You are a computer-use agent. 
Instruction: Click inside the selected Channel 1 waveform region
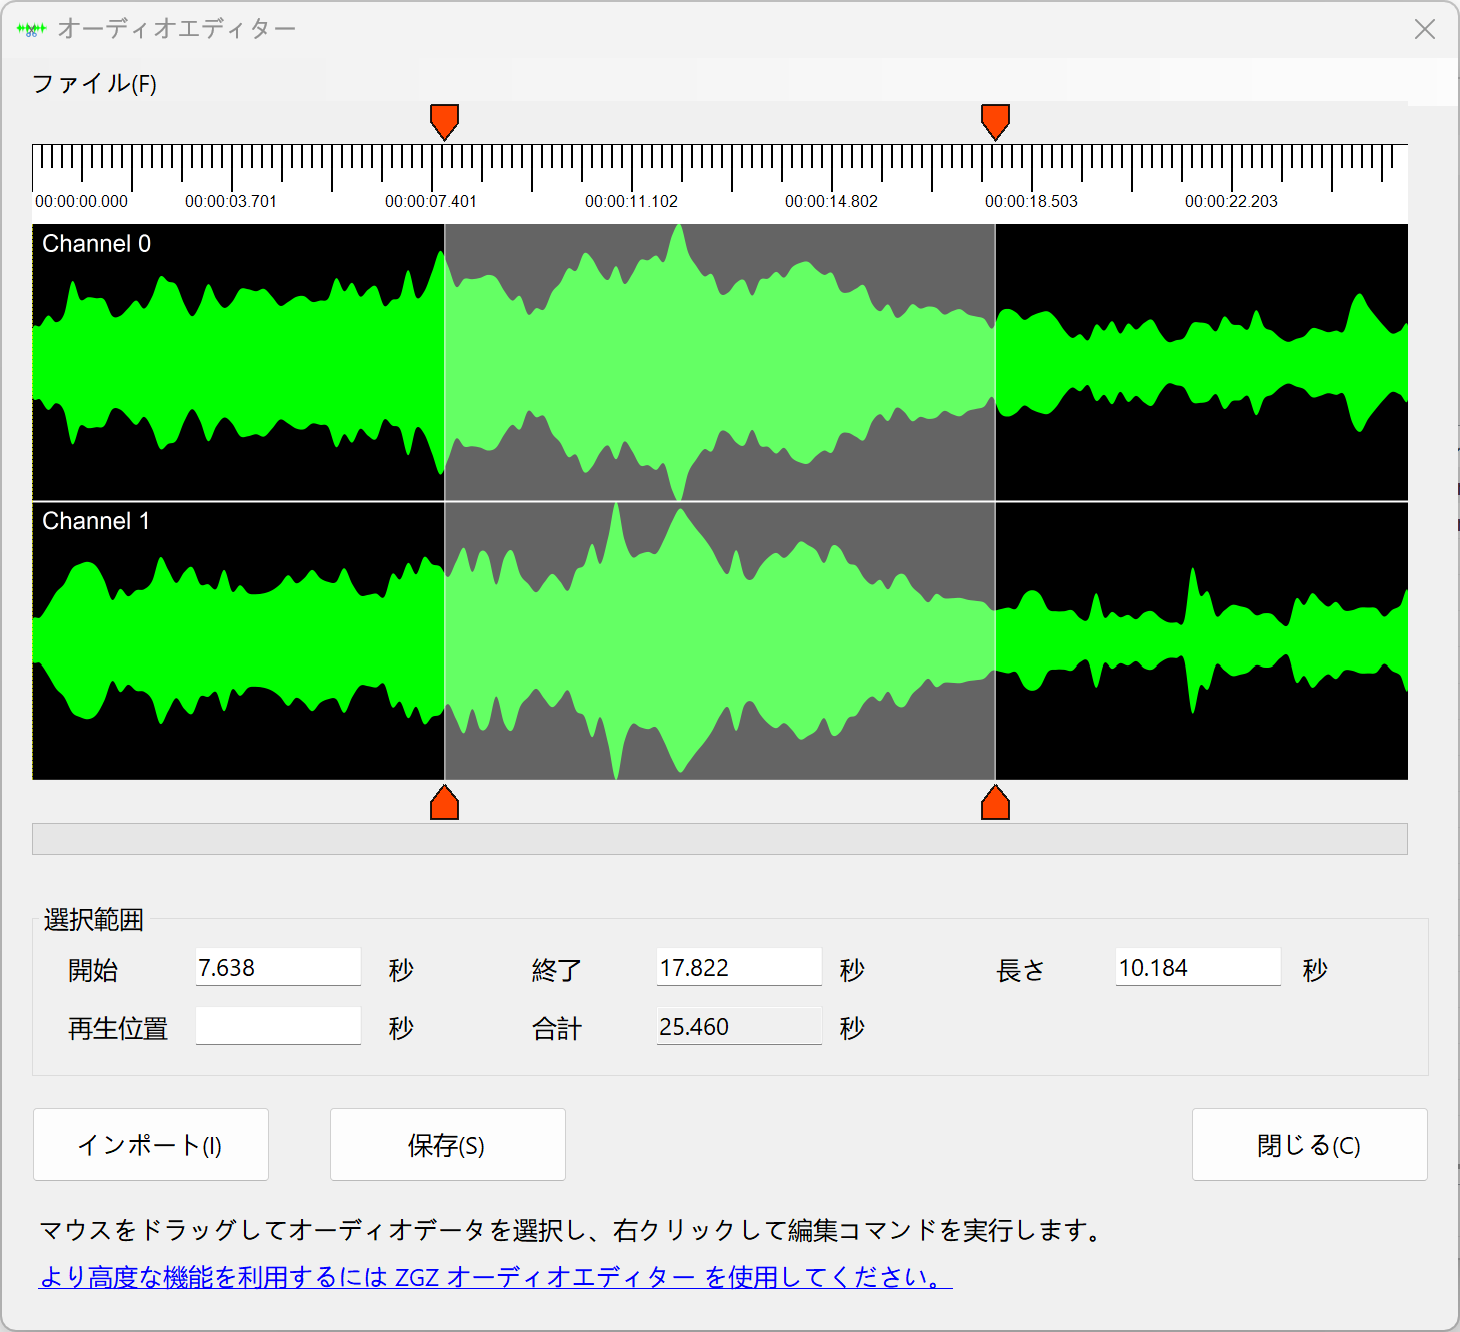point(720,641)
